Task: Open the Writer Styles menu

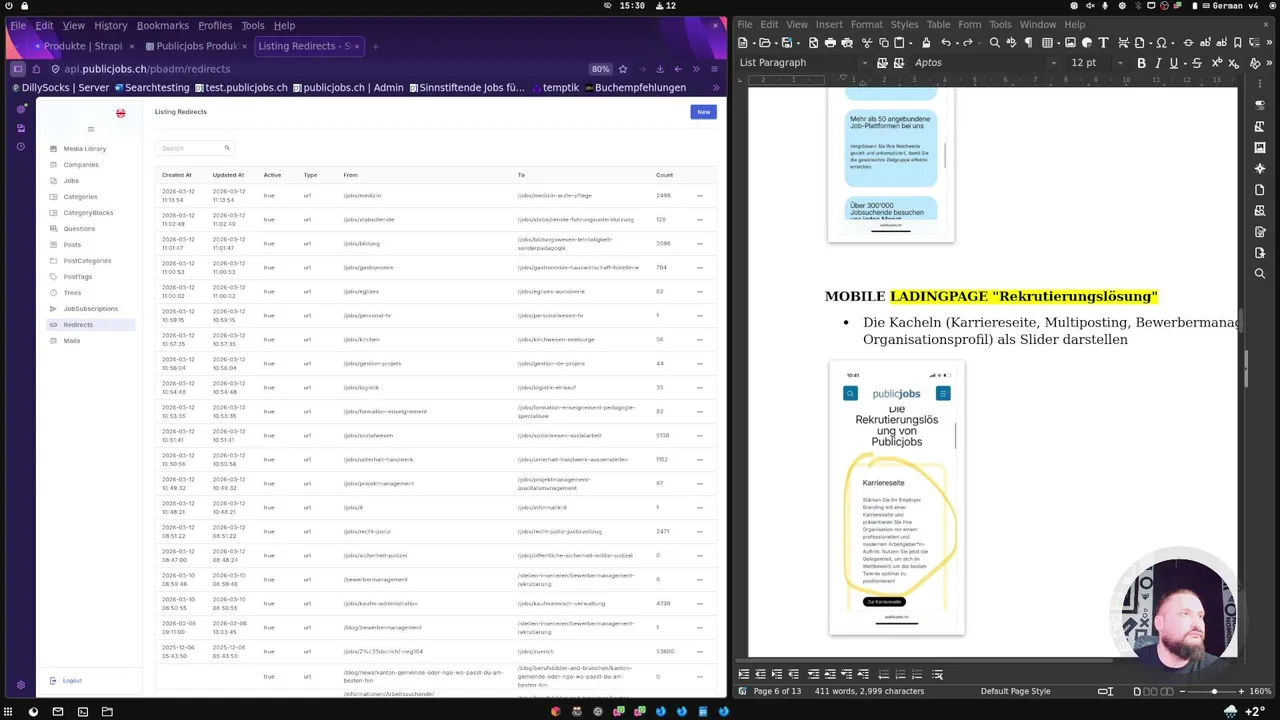Action: pyautogui.click(x=905, y=25)
